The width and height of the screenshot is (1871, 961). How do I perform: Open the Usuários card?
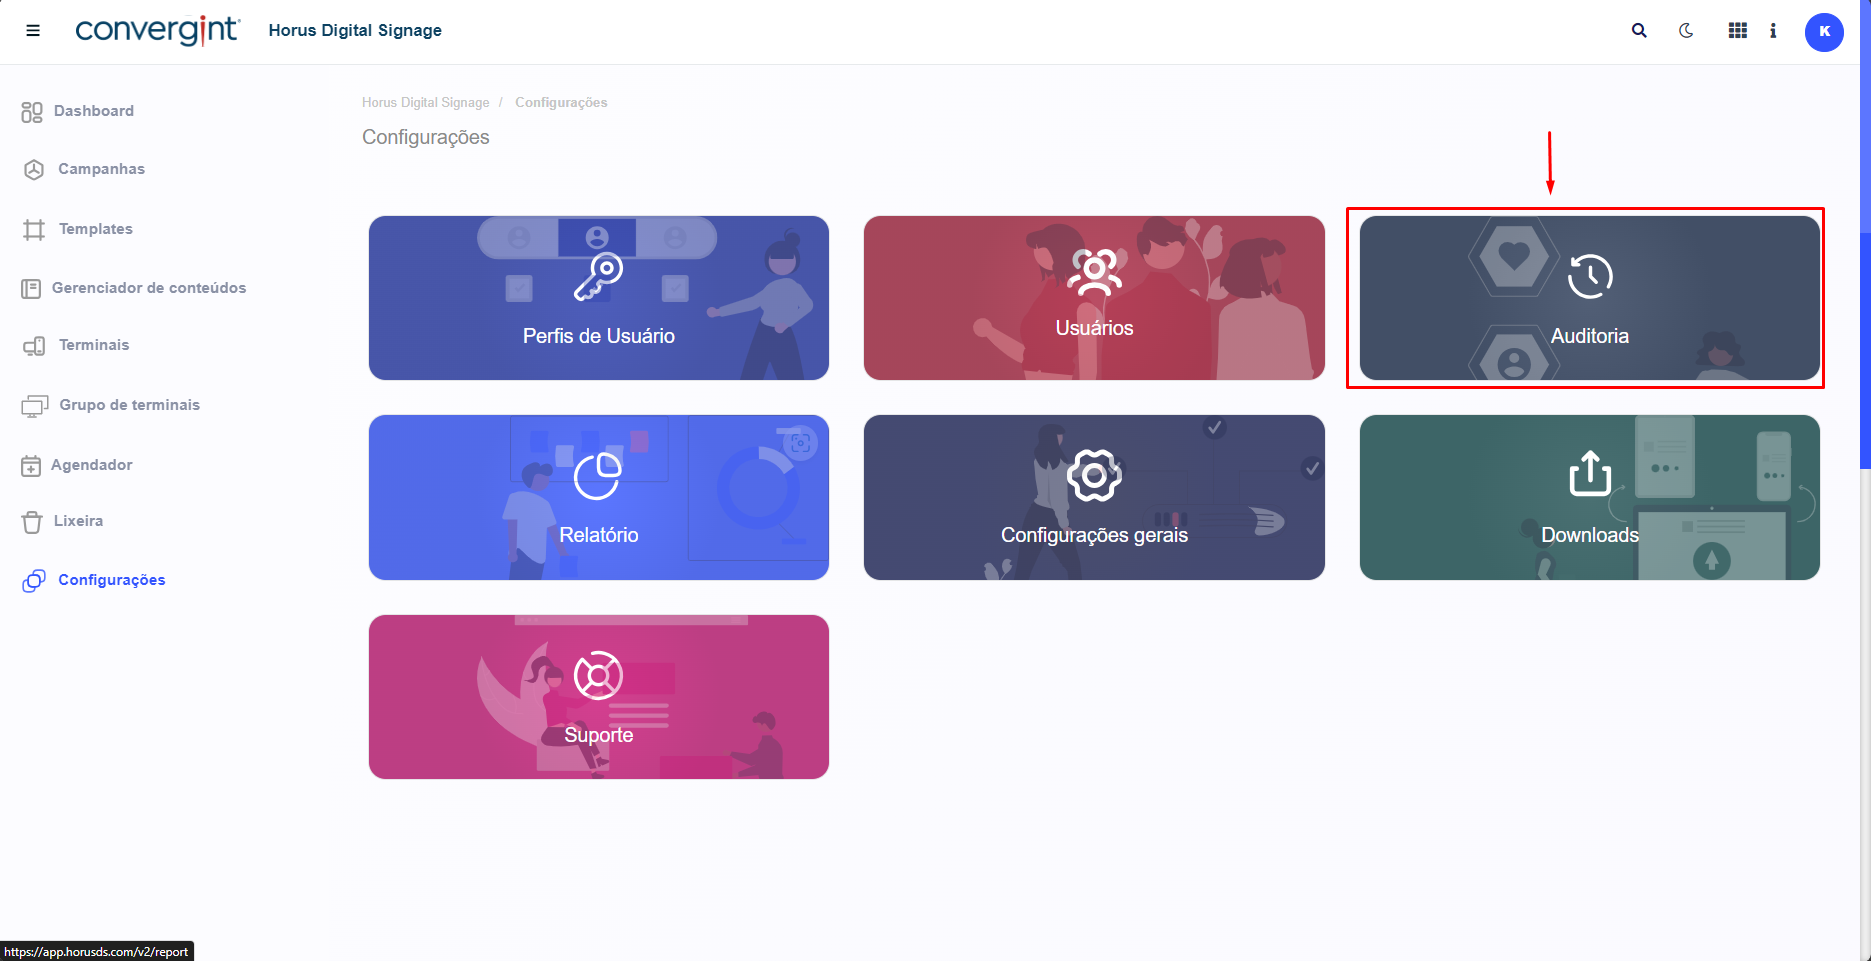(1094, 298)
